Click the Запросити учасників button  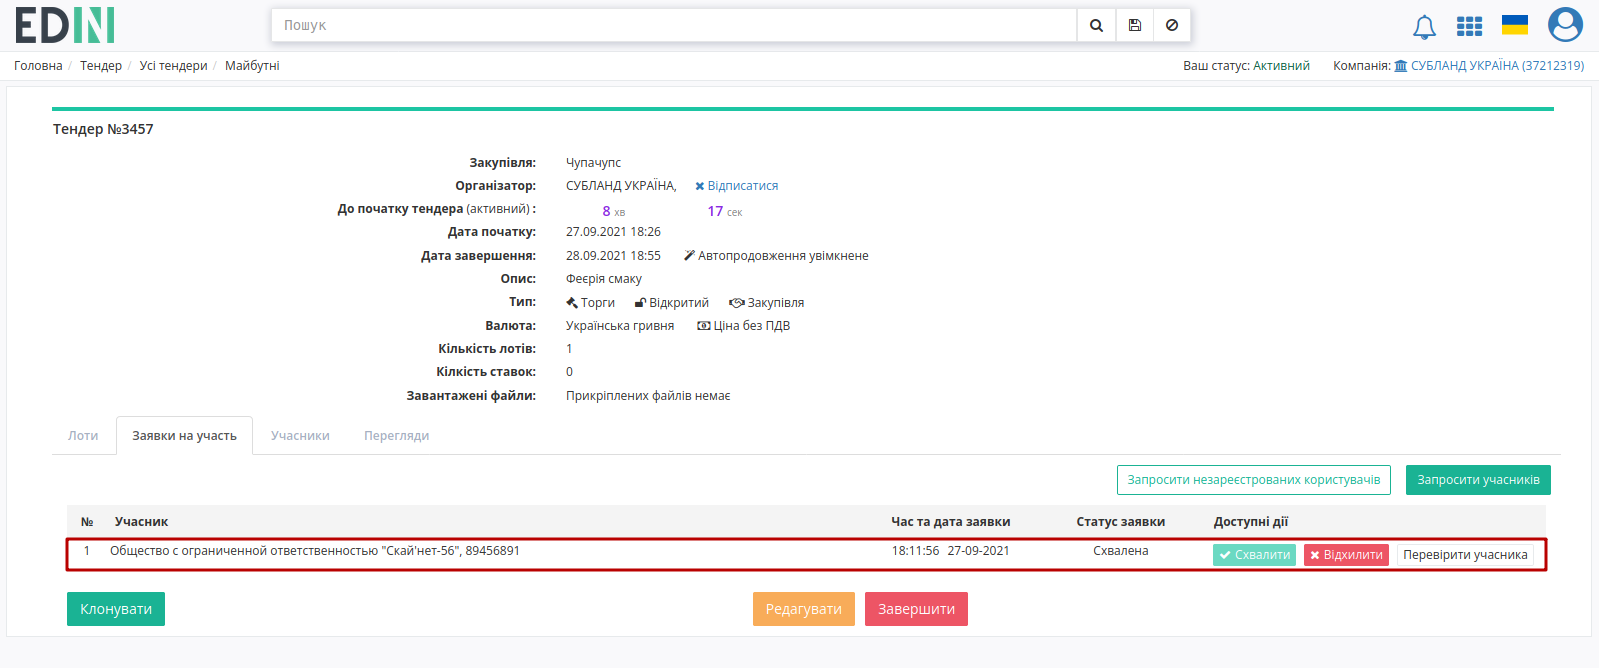tap(1478, 480)
